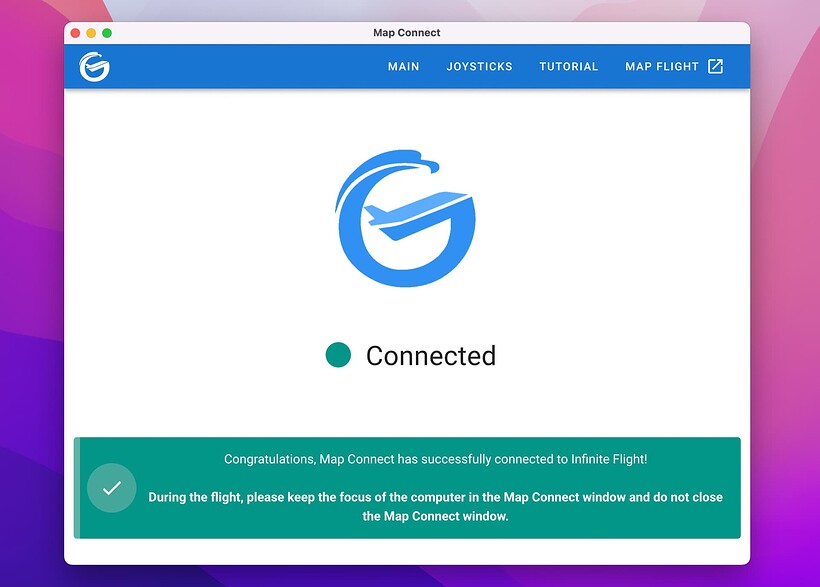Click the "Map Connect" window title
The image size is (820, 587).
coord(406,32)
